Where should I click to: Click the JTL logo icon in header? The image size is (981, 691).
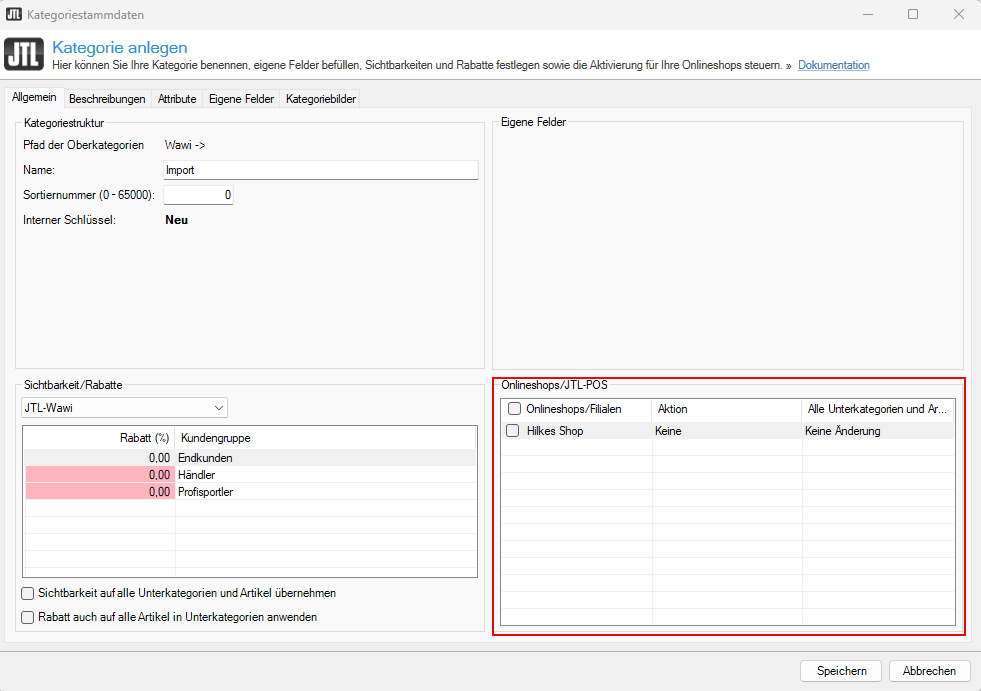(x=24, y=56)
